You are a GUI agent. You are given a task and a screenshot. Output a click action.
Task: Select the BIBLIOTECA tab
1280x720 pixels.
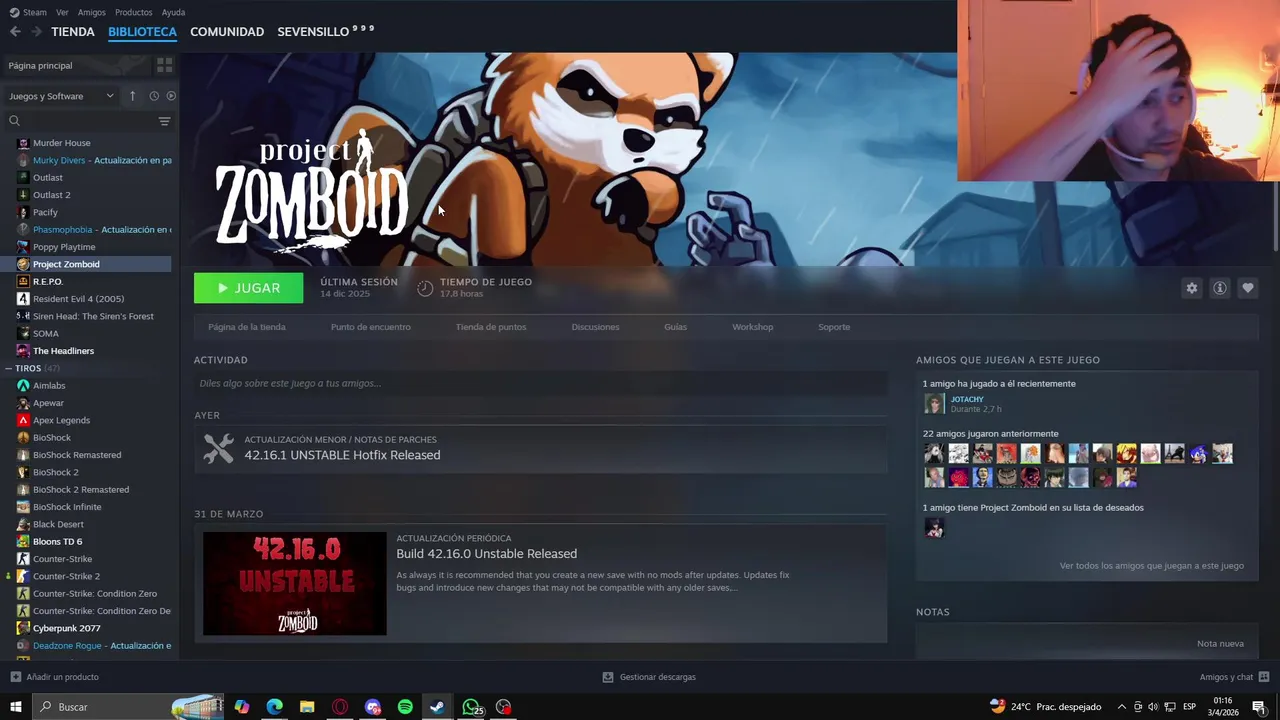click(142, 32)
